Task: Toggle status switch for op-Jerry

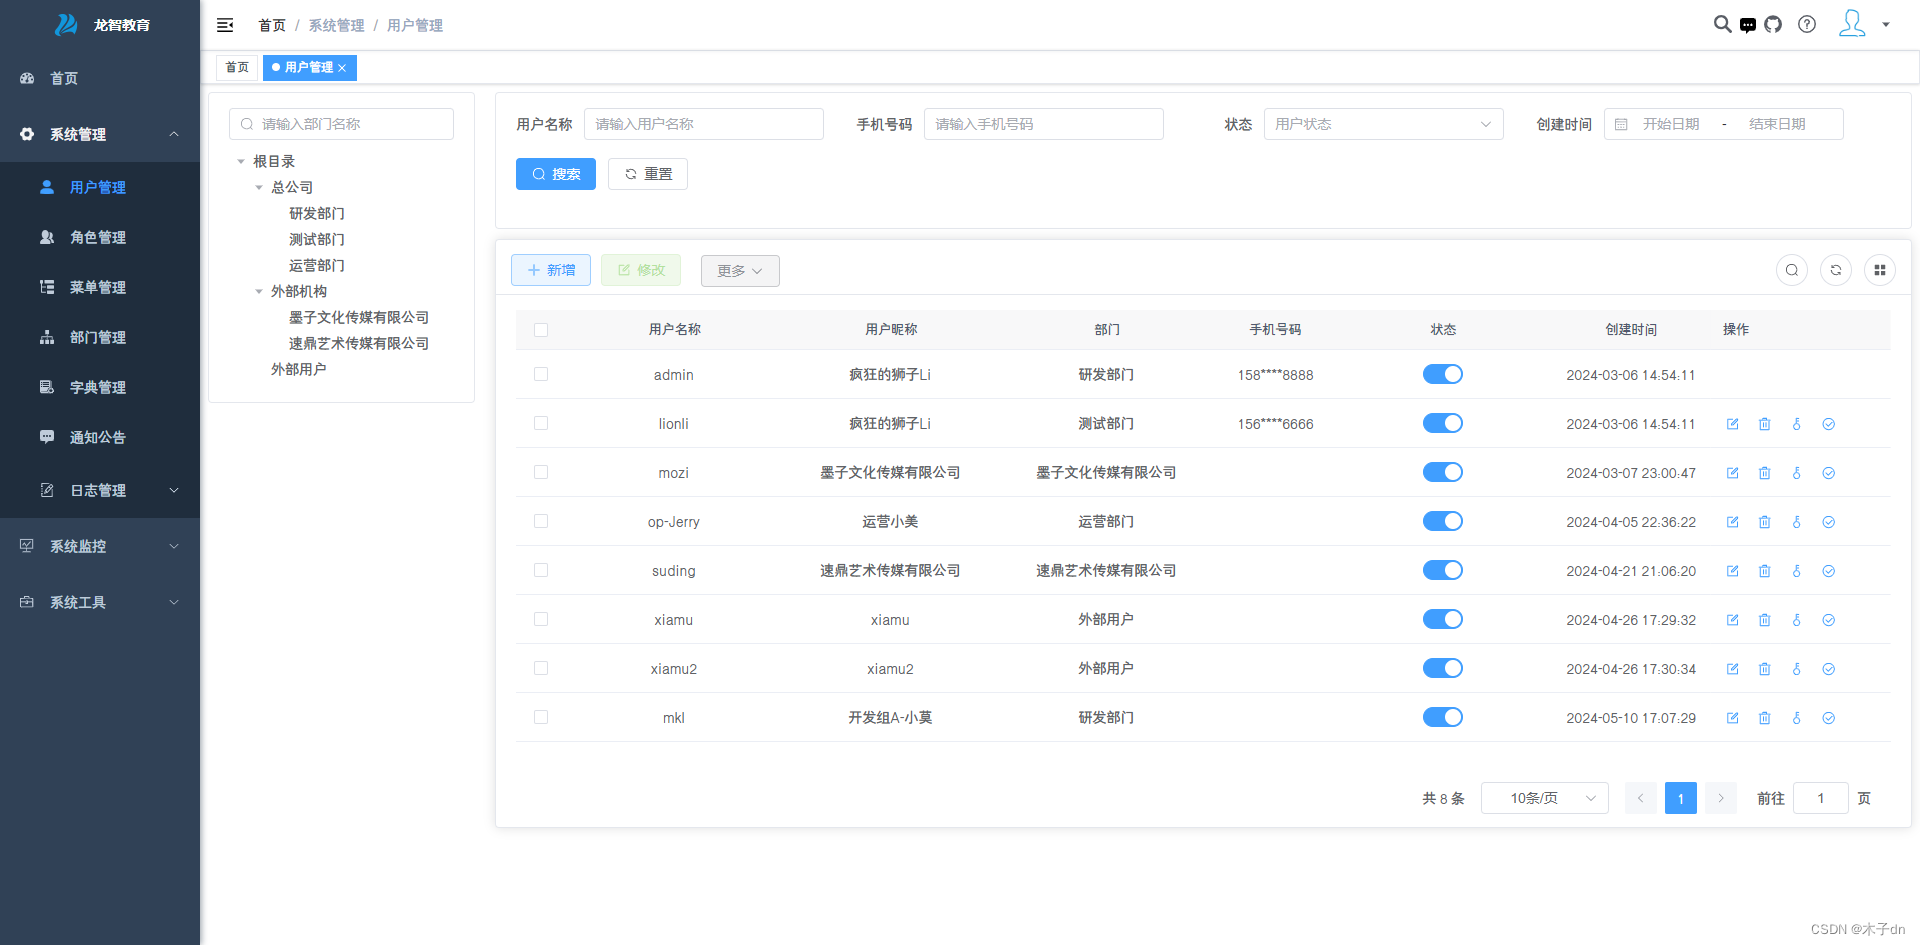Action: 1443,521
